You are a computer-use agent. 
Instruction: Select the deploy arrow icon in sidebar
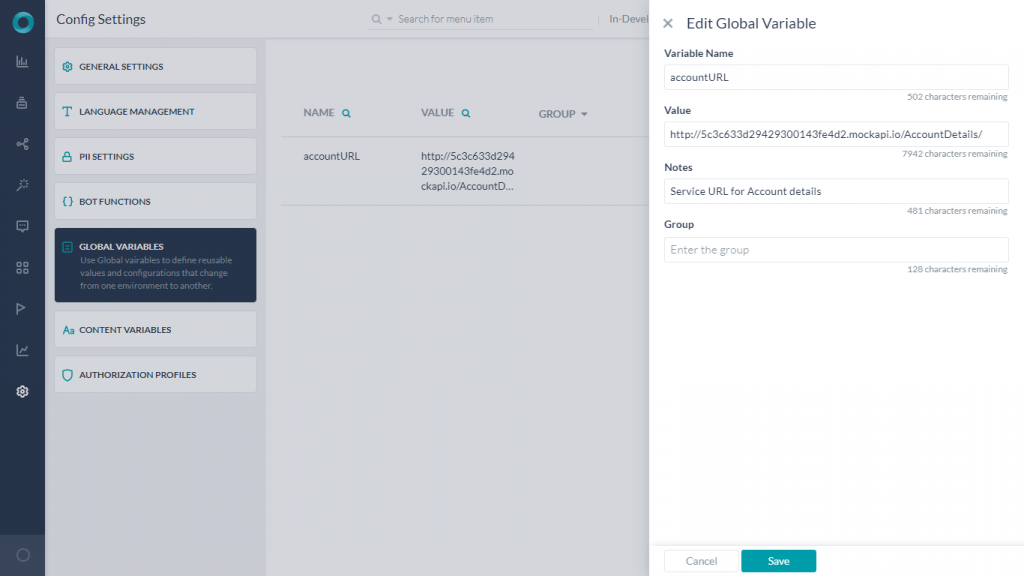click(22, 308)
